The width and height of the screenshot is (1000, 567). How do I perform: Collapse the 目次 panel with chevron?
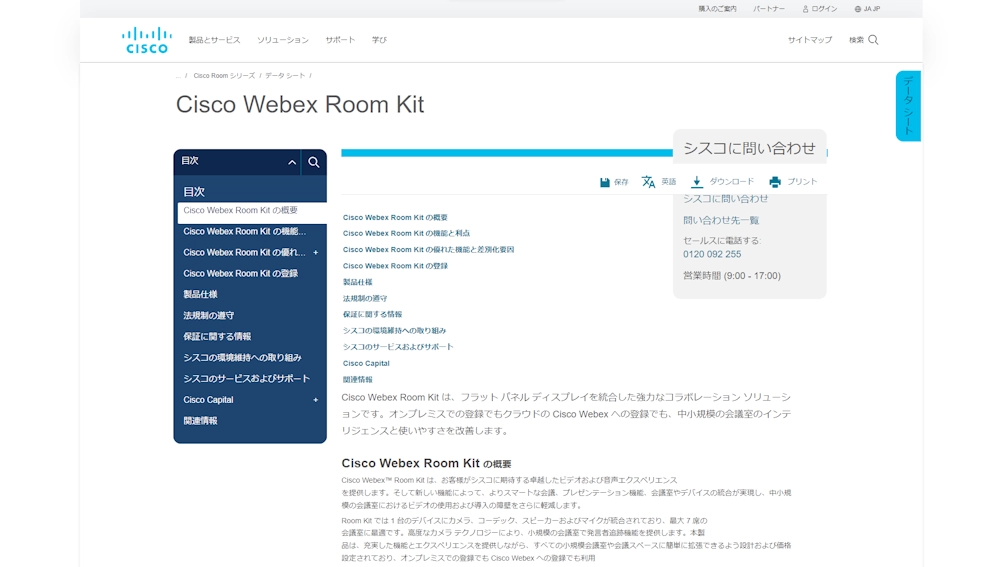[292, 162]
